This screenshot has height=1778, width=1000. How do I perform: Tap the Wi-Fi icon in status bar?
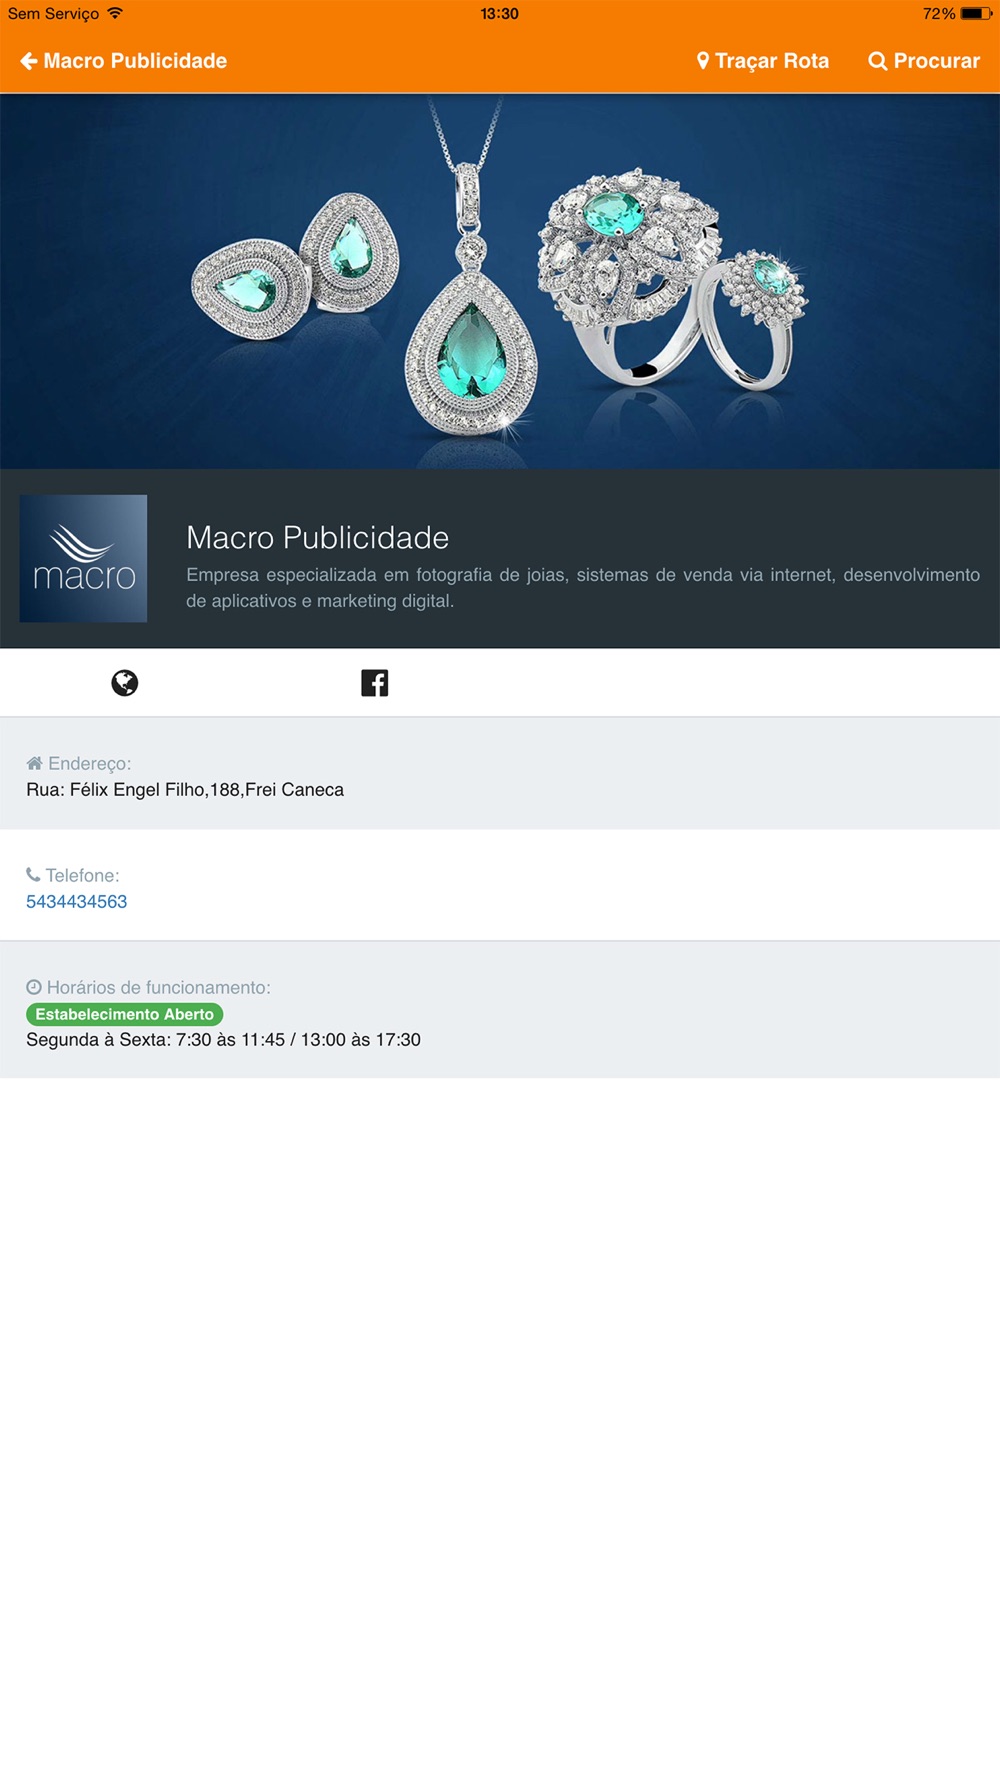[x=115, y=13]
